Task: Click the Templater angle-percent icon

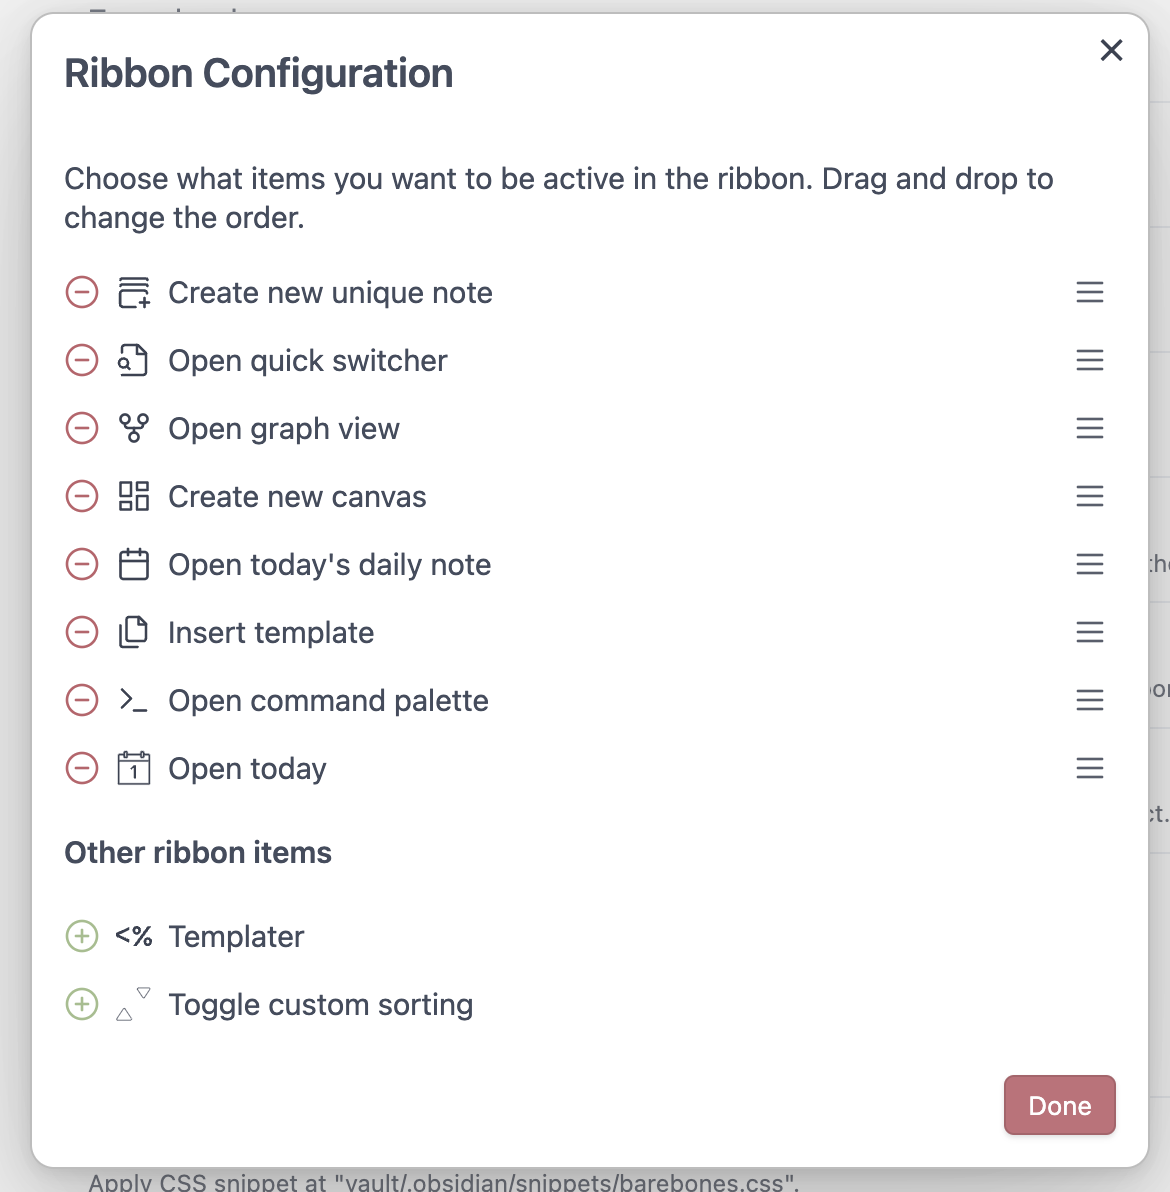Action: tap(133, 937)
